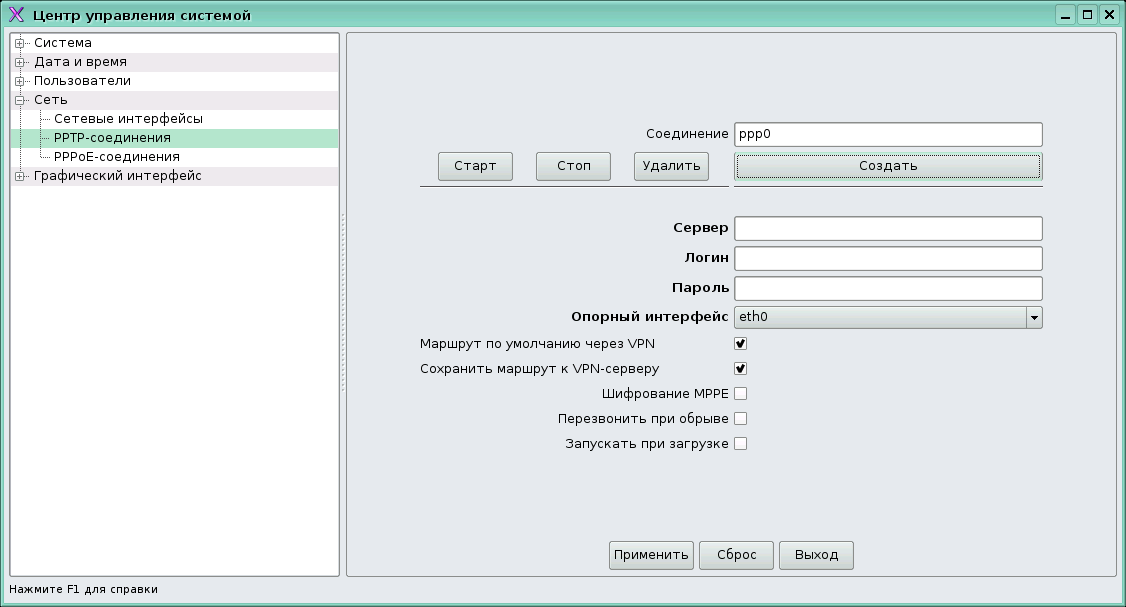This screenshot has width=1126, height=607.
Task: Expand the Графический интерфейс node
Action: tap(20, 176)
